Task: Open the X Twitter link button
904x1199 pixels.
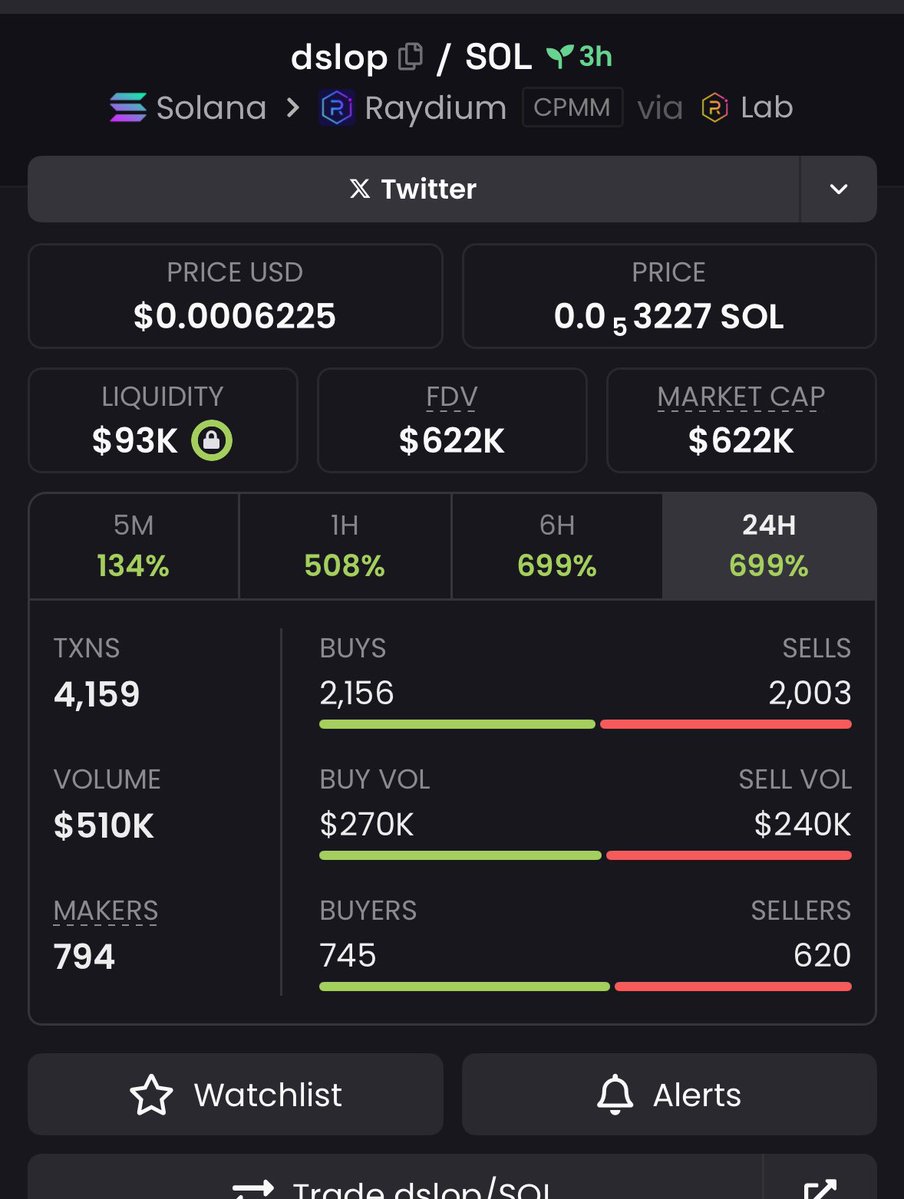Action: (414, 189)
